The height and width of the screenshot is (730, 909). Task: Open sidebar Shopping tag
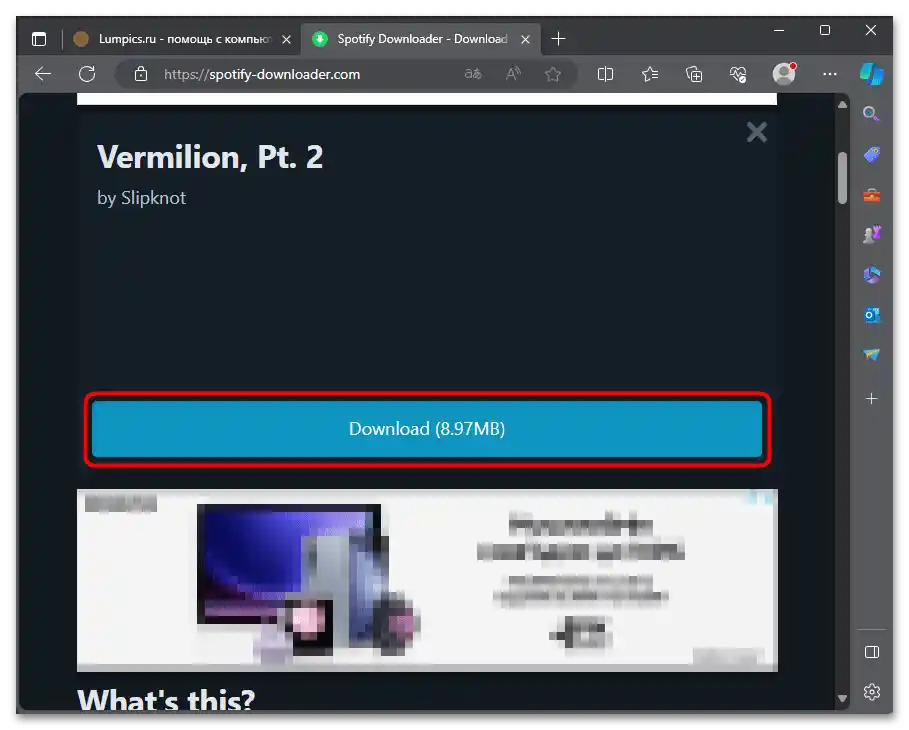point(871,154)
